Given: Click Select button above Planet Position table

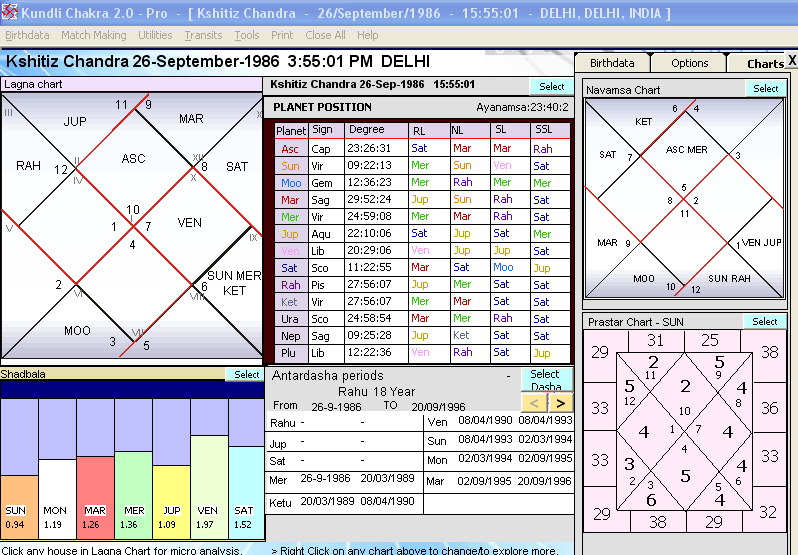Looking at the screenshot, I should [552, 86].
